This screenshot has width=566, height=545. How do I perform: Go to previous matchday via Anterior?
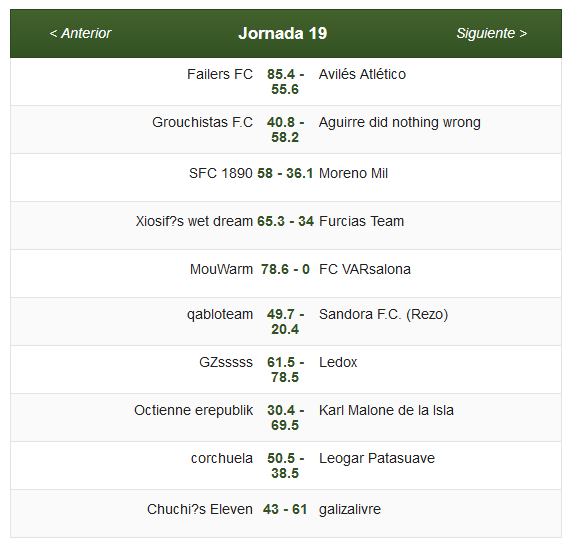click(80, 33)
